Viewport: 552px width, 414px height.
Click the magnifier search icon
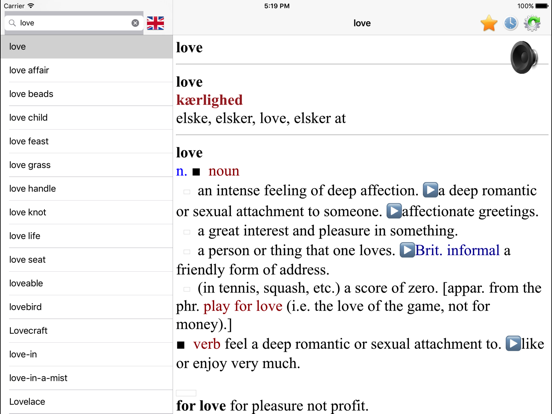(12, 23)
